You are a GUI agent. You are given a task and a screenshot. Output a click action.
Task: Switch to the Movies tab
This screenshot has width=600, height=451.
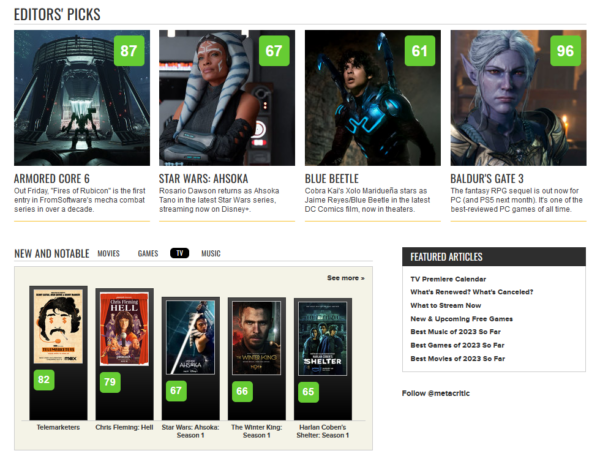(x=109, y=253)
